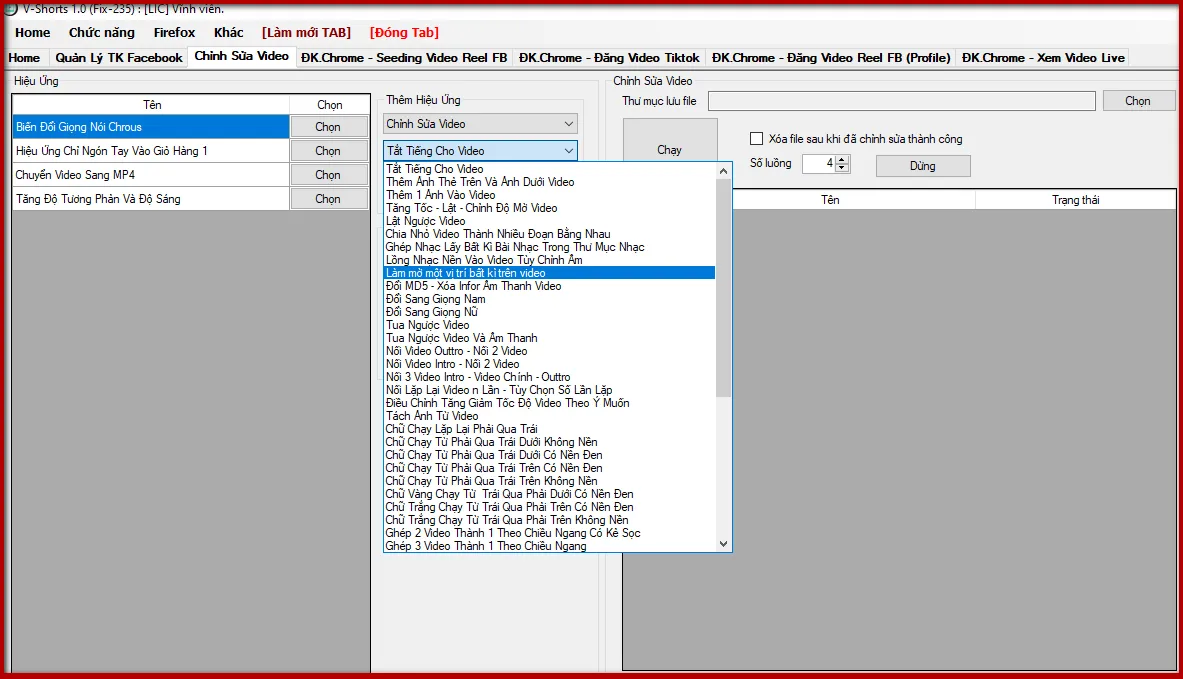1183x679 pixels.
Task: Click Chọn button next to Thư mục lưu file
Action: pyautogui.click(x=1138, y=101)
